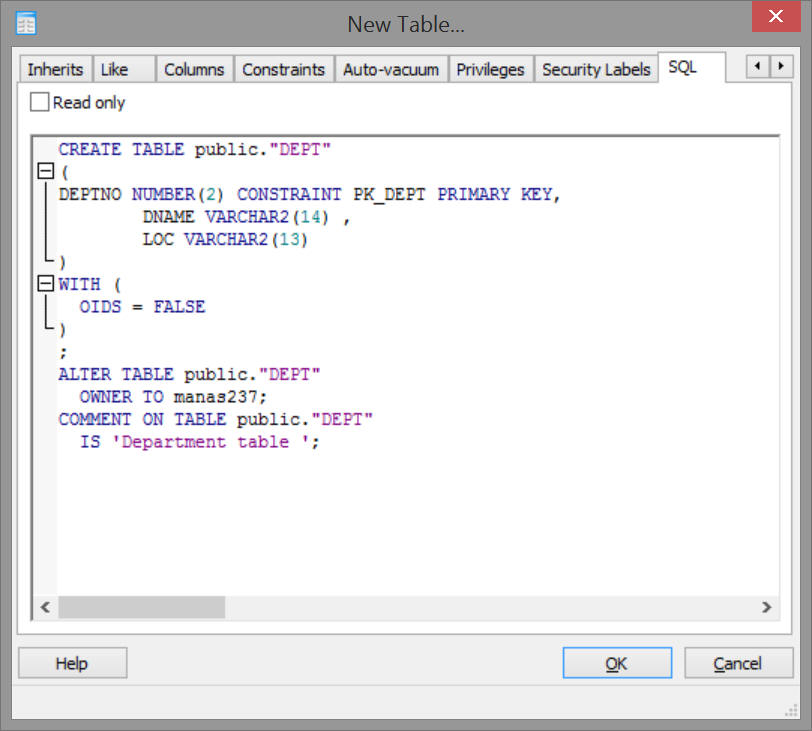Open the Inherits tab

click(x=55, y=69)
